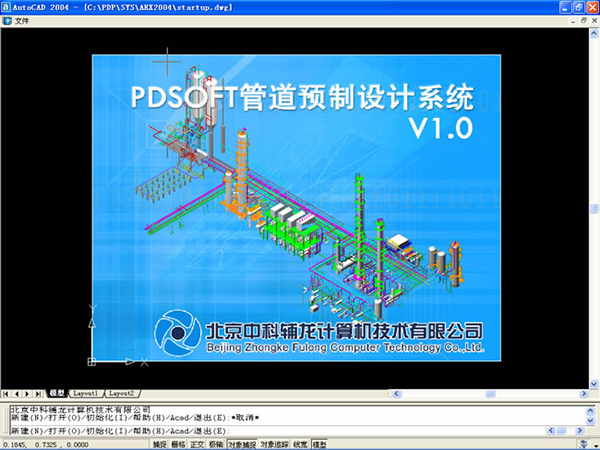The height and width of the screenshot is (450, 600).
Task: Toggle 线宽 lineweight display in status bar
Action: pos(300,444)
